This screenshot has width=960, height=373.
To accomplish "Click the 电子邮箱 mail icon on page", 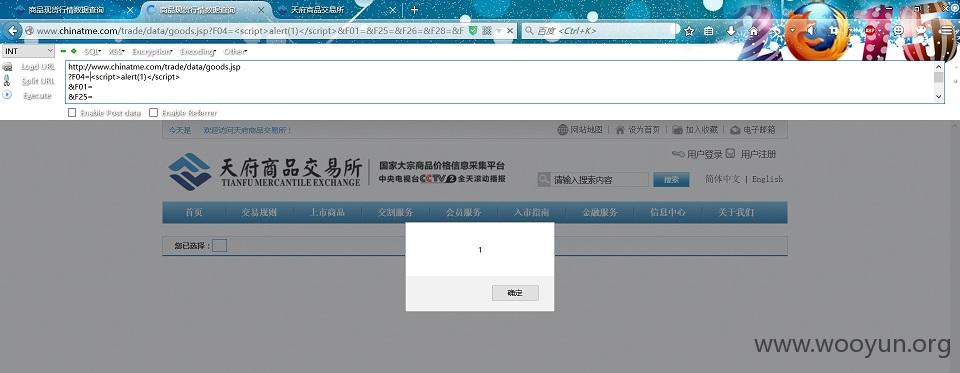I will 735,130.
